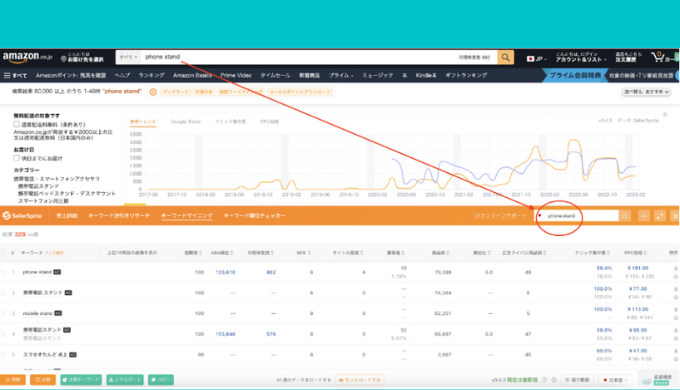Click the エクスポート export button
The height and width of the screenshot is (390, 680).
125,380
